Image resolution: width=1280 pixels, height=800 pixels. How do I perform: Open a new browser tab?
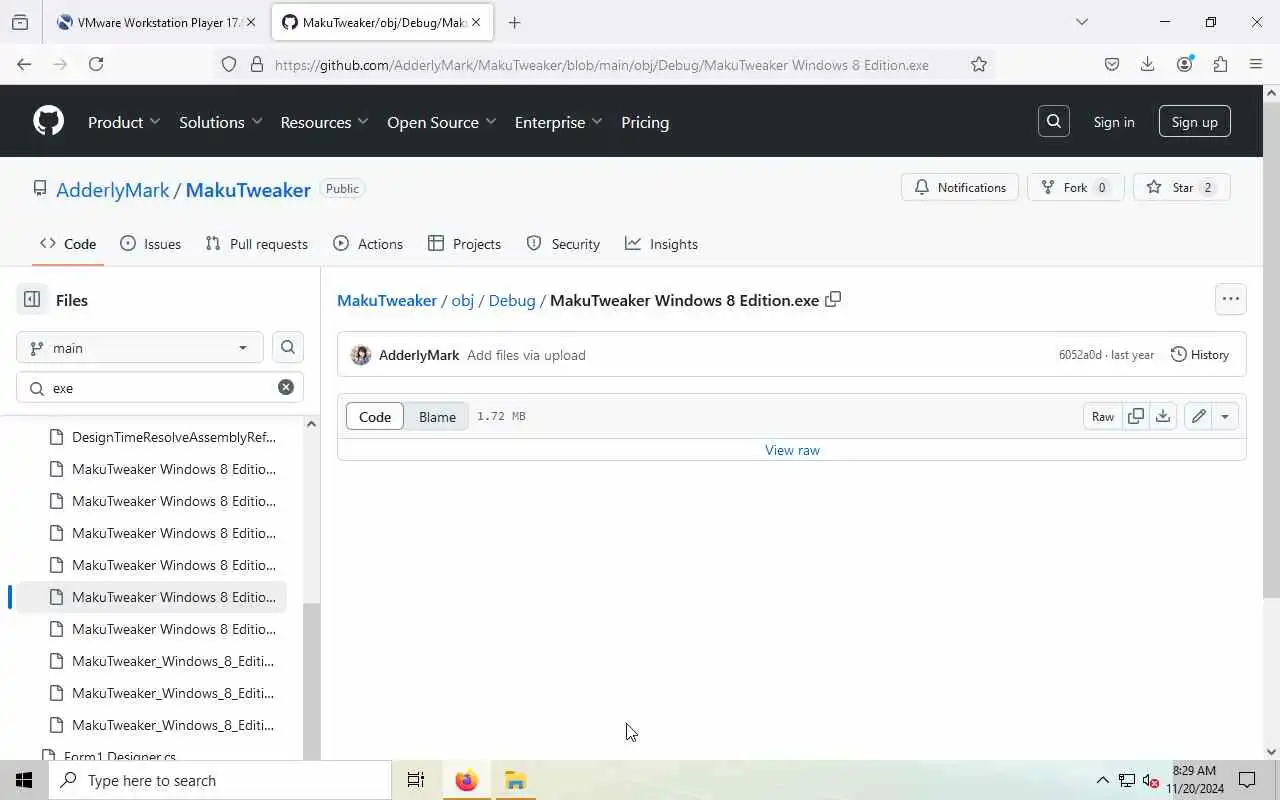pos(514,22)
